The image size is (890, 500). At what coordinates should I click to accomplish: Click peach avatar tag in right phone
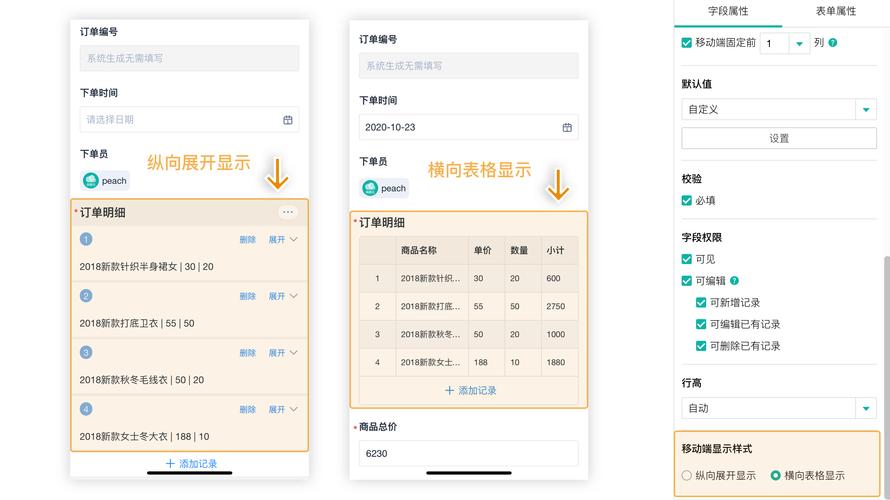(384, 188)
